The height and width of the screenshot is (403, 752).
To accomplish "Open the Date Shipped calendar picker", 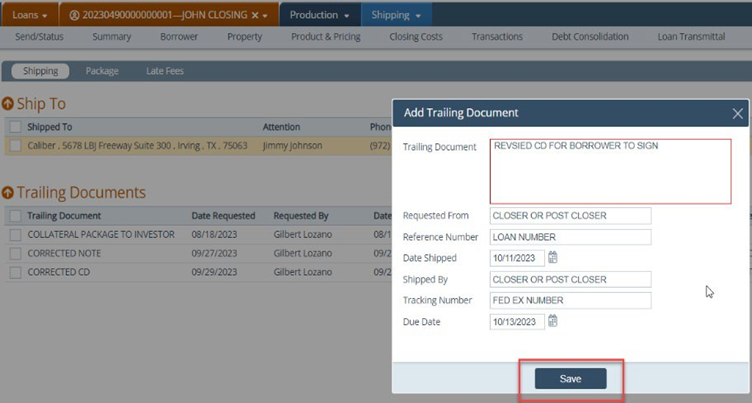I will coord(552,258).
